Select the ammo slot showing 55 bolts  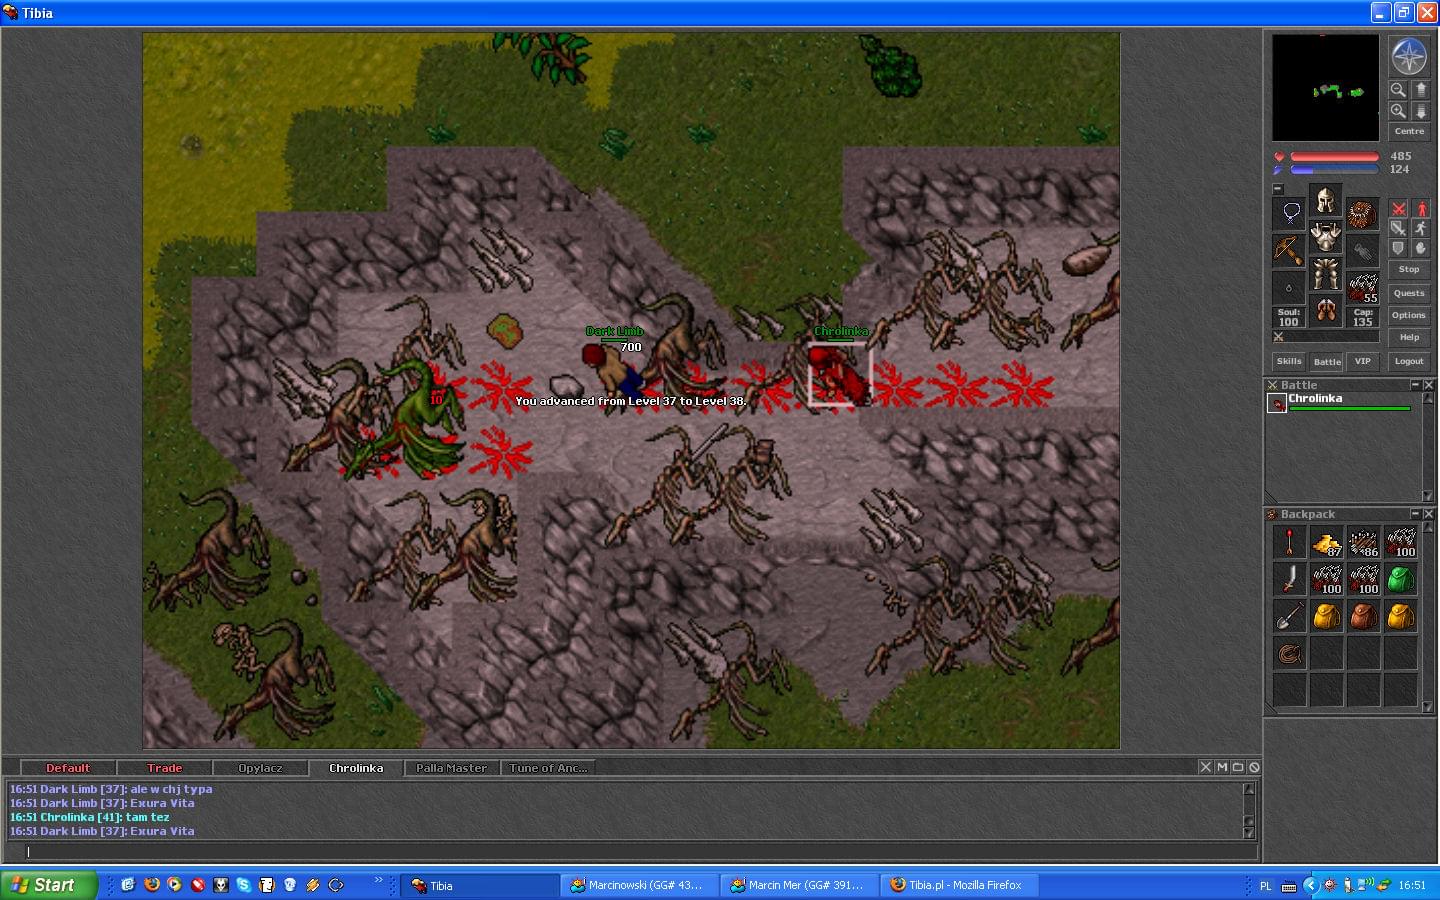(1362, 287)
